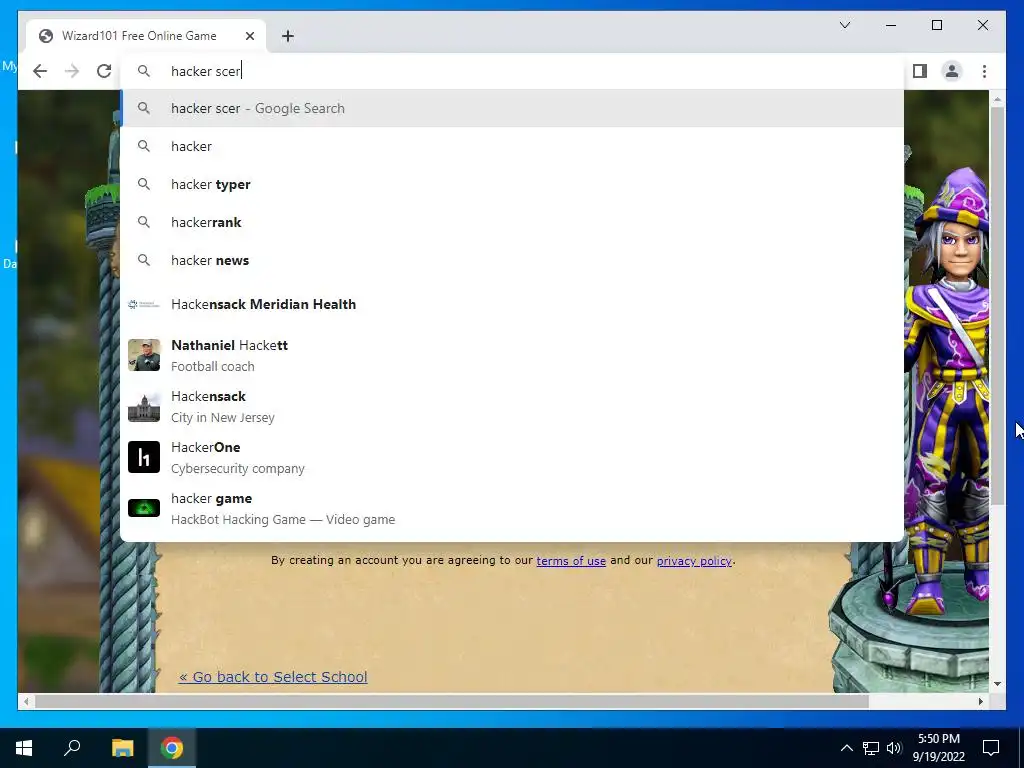Screen dimensions: 1024x768
Task: Open Windows notification center icon
Action: (x=991, y=748)
